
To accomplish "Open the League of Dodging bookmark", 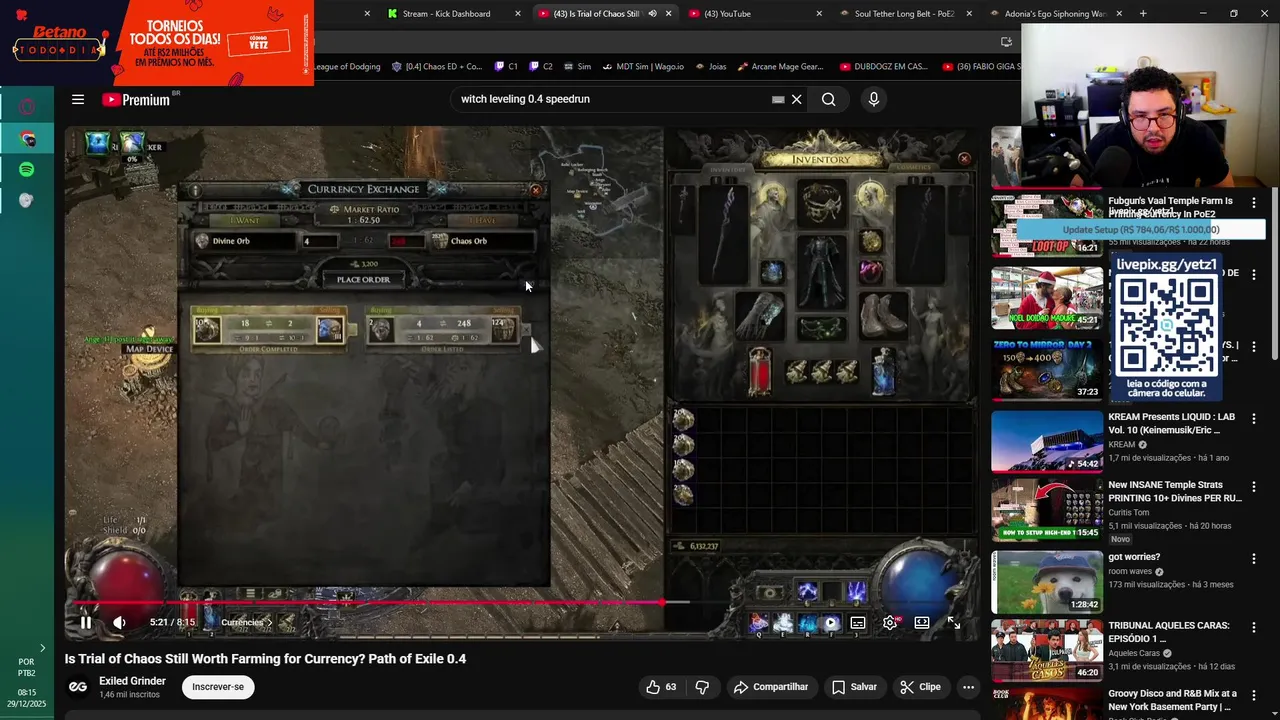I will coord(347,66).
